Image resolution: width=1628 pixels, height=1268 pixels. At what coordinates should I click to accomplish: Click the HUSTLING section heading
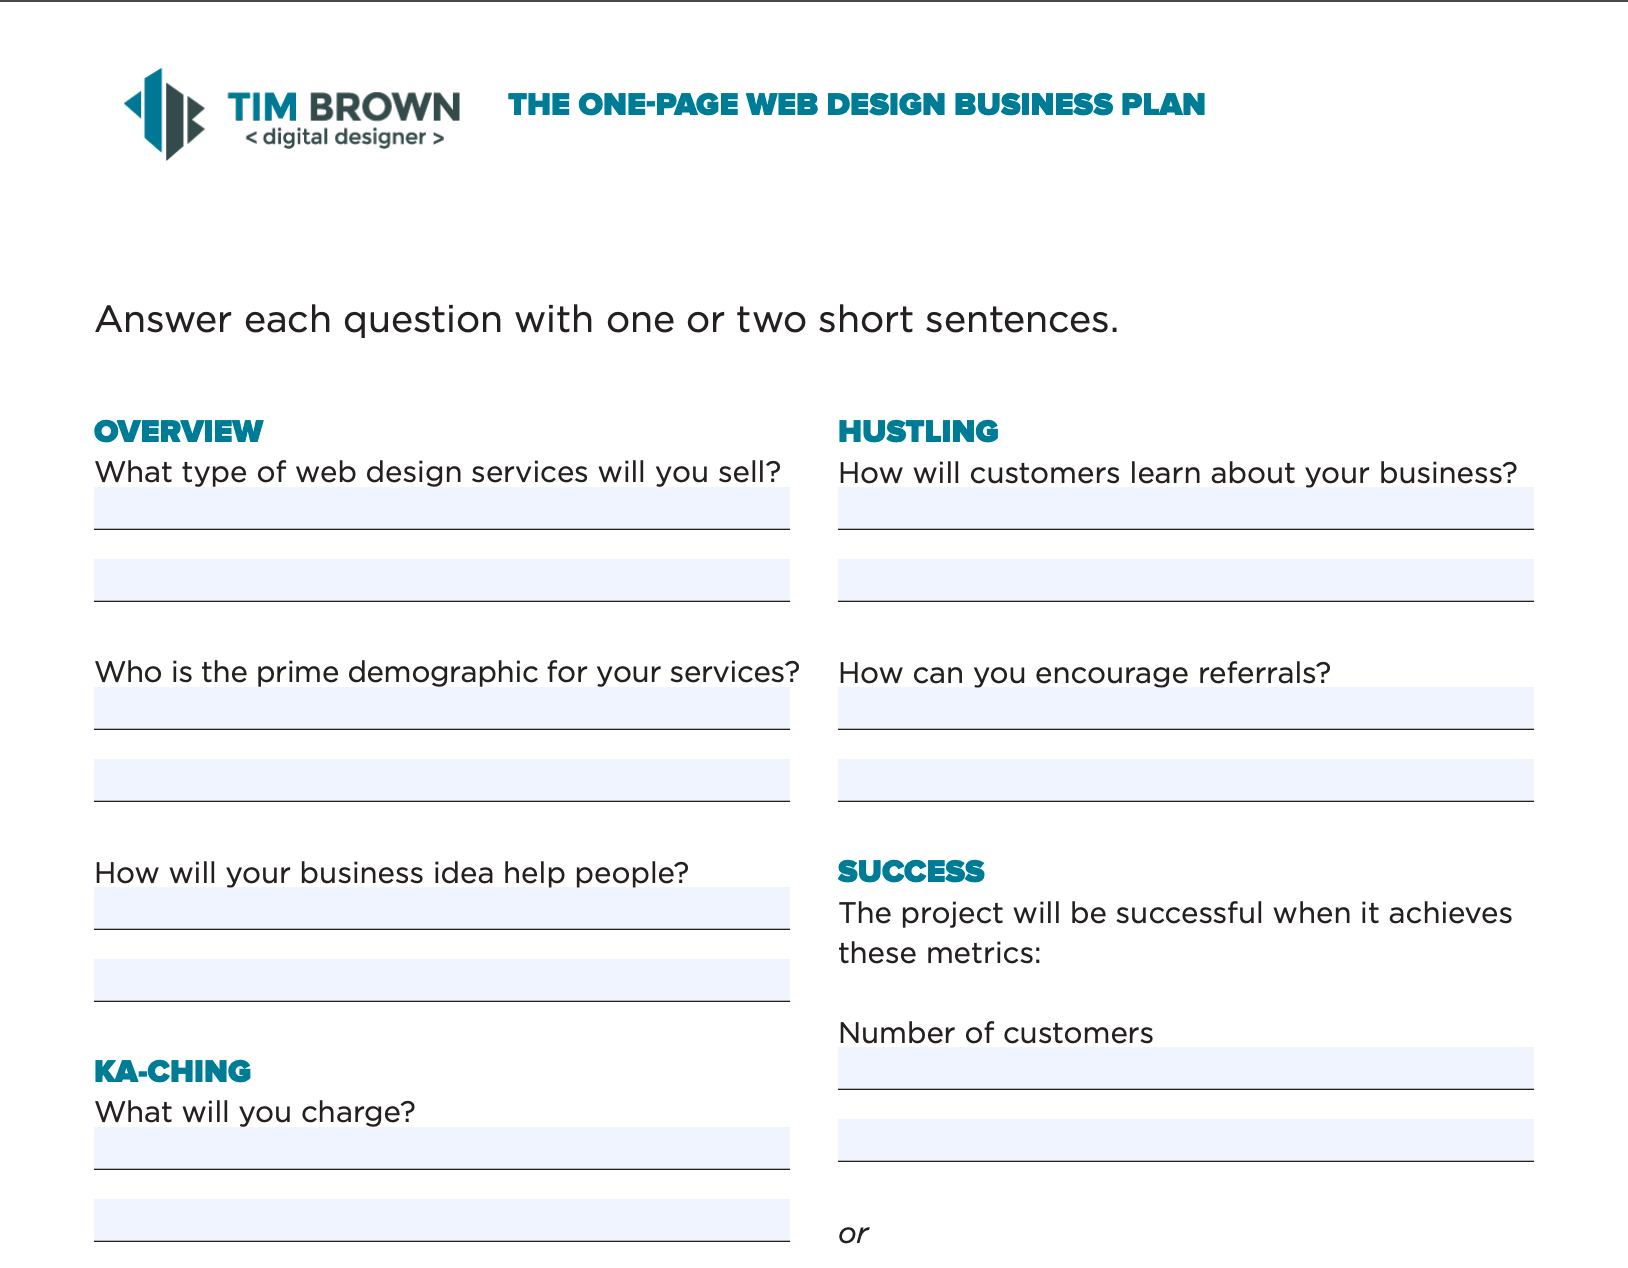tap(918, 431)
